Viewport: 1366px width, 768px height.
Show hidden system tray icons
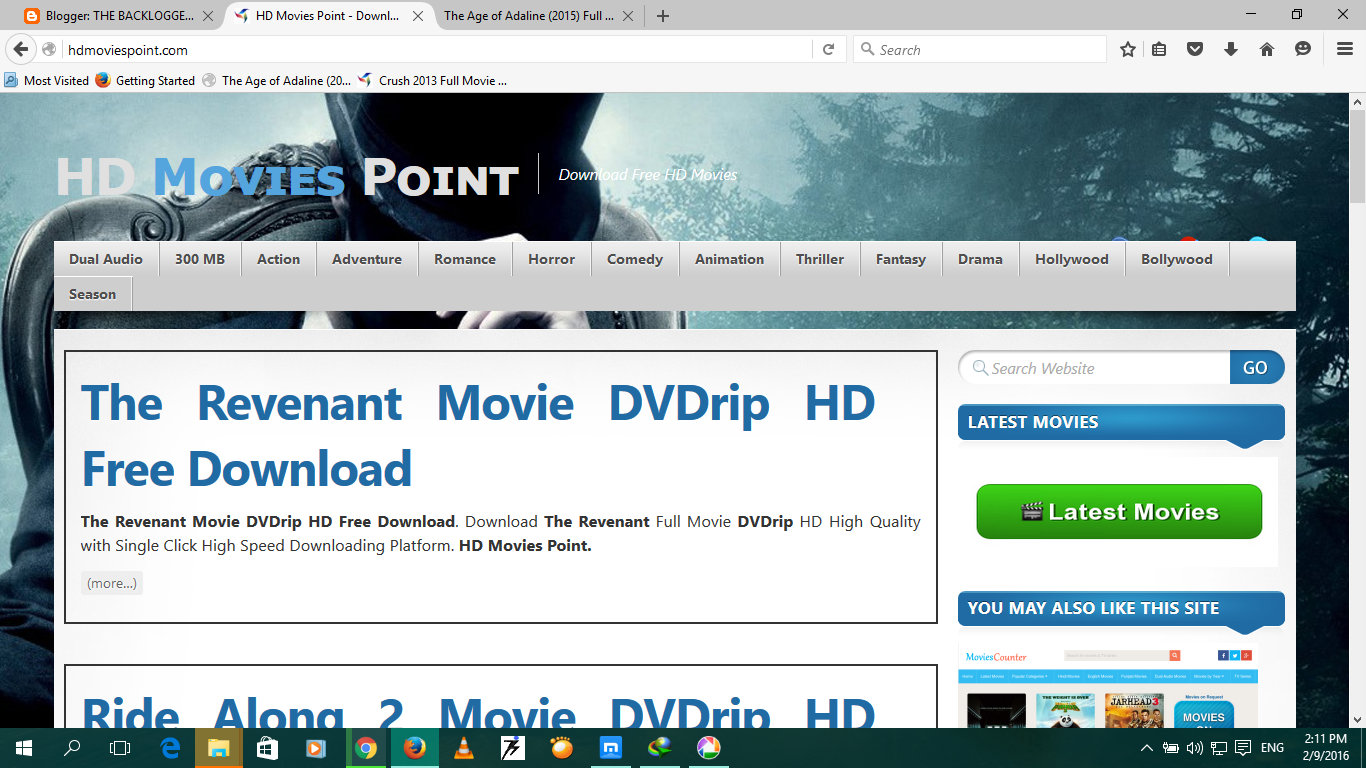(1146, 748)
